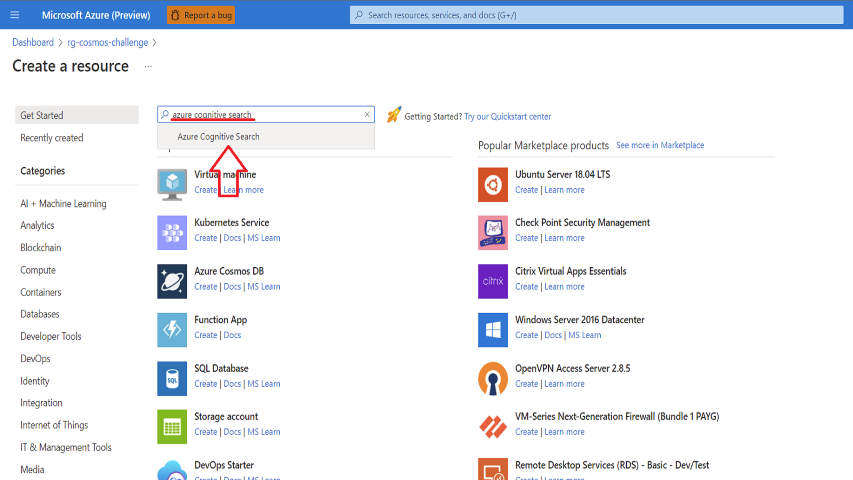Click the Ubuntu Server 18.04 LTS icon
The image size is (853, 480).
click(493, 184)
